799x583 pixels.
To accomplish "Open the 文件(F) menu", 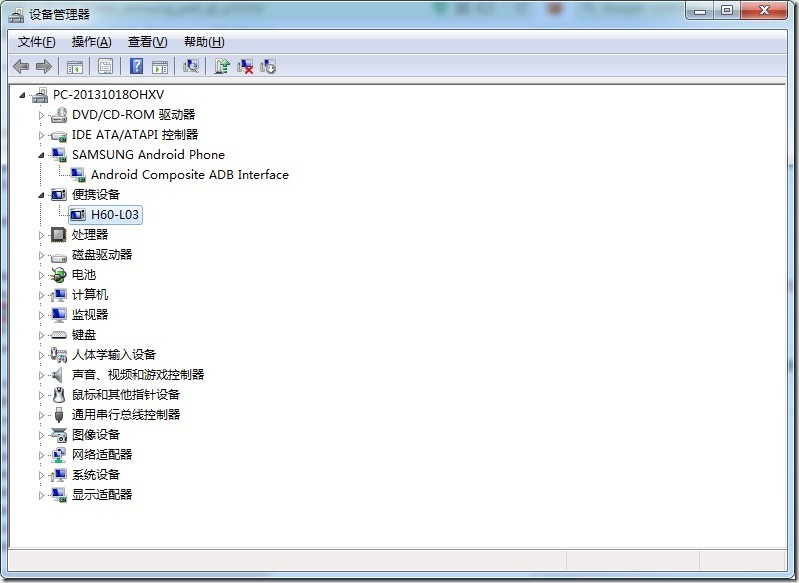I will point(37,42).
